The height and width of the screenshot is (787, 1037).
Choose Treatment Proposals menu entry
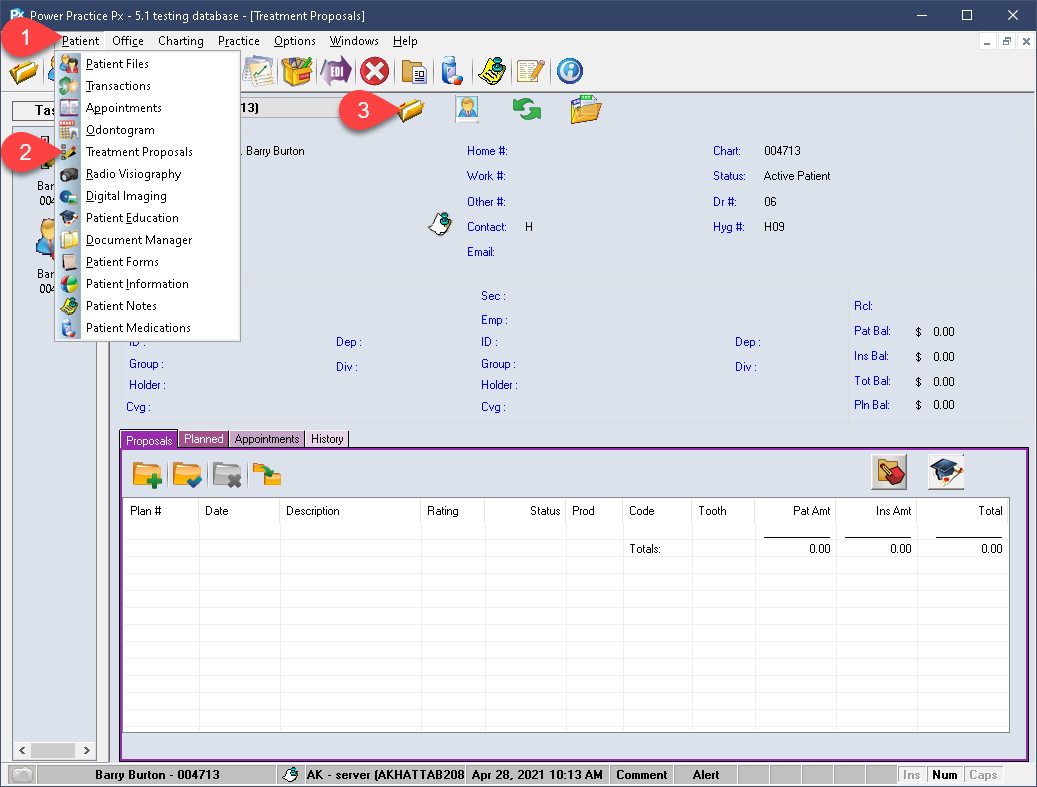tap(147, 152)
